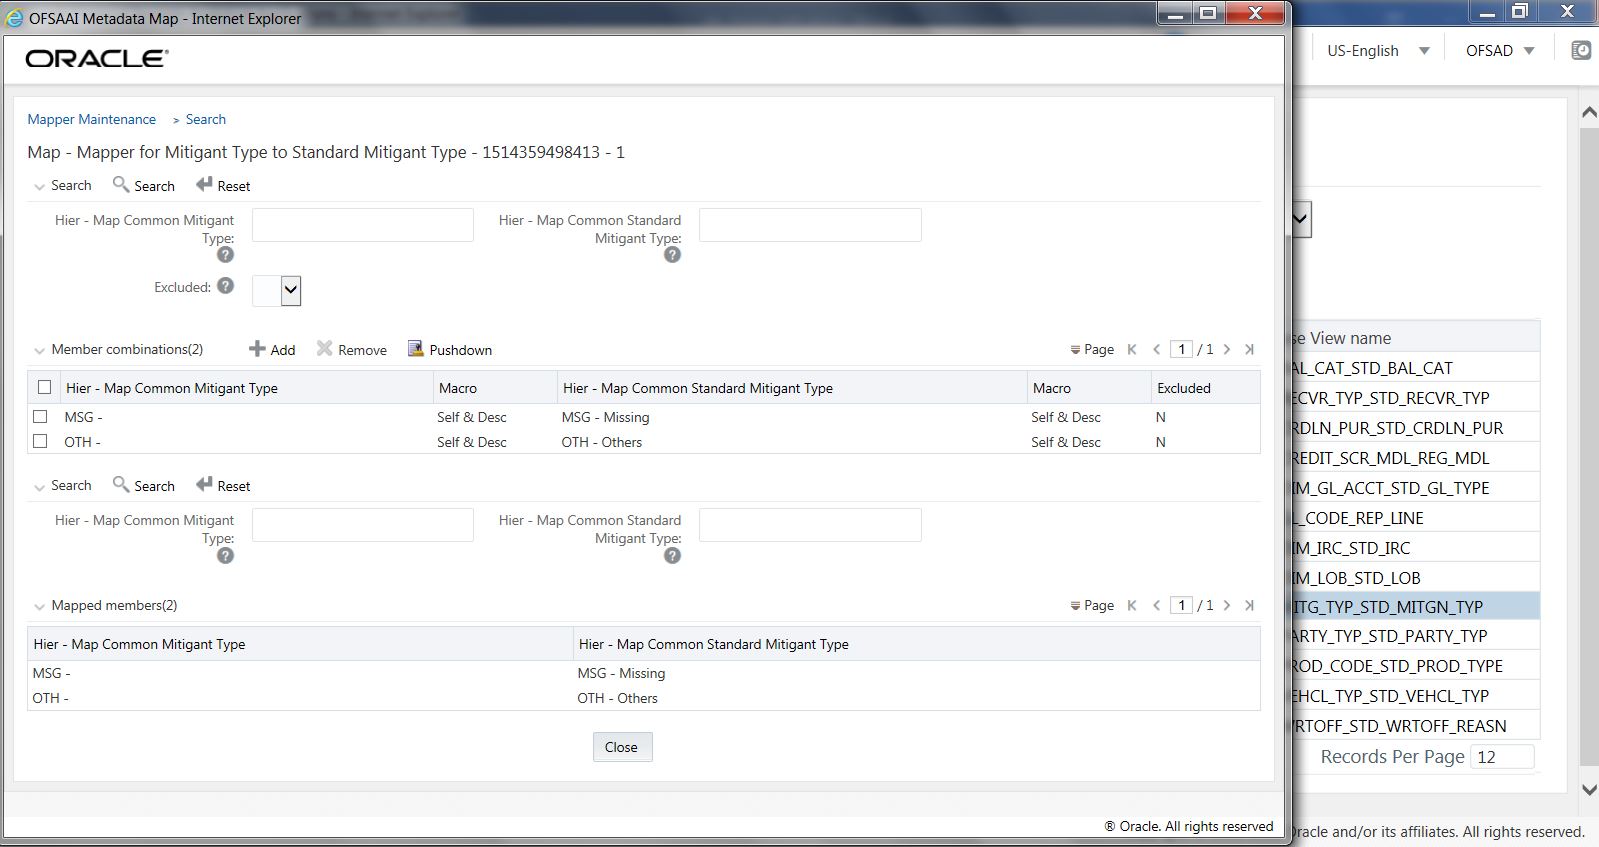1599x847 pixels.
Task: Open the Excluded dropdown
Action: coord(290,291)
